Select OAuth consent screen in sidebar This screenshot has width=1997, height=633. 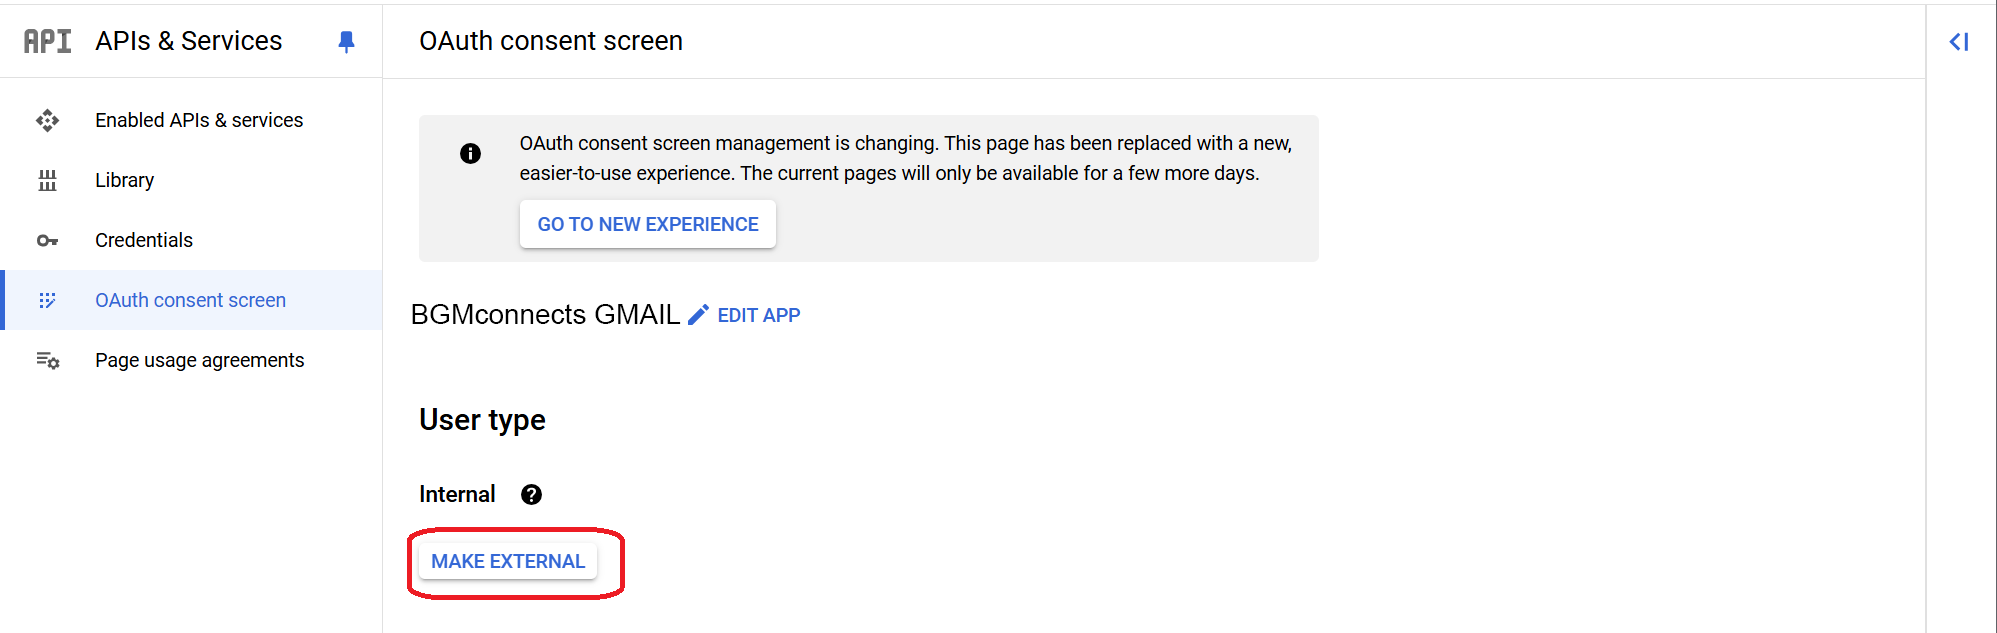coord(190,301)
